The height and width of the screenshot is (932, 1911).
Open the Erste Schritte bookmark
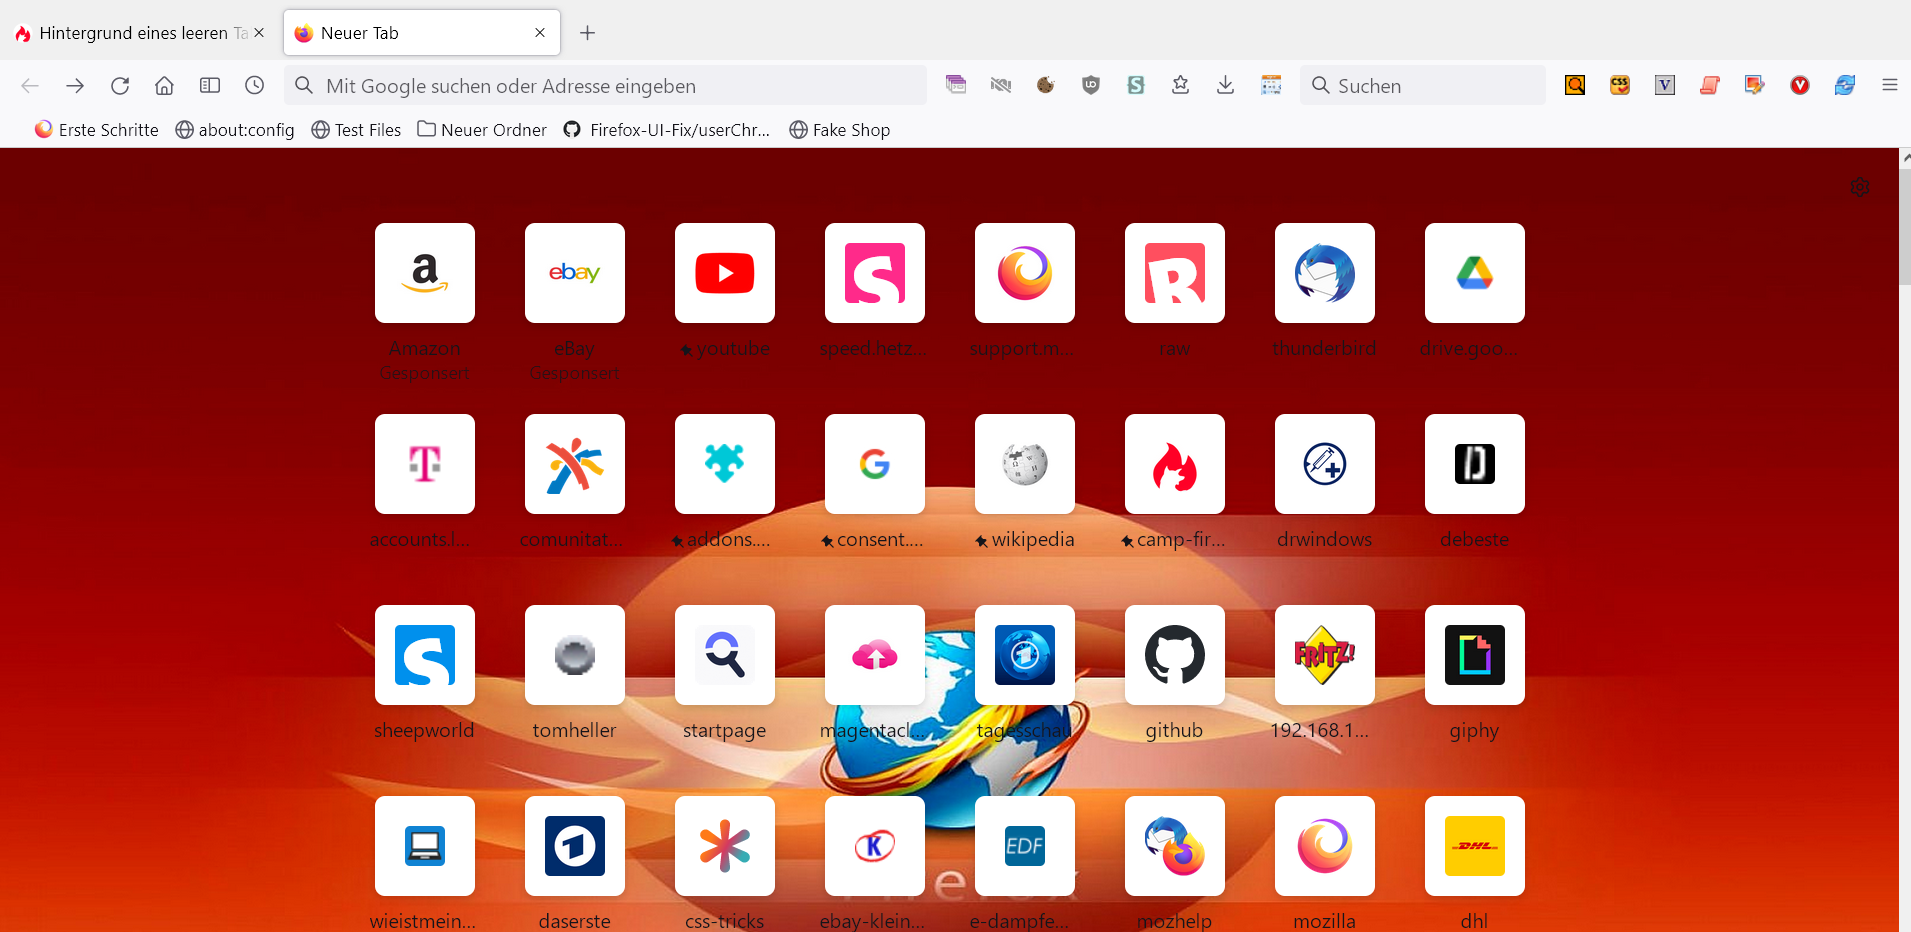click(97, 130)
